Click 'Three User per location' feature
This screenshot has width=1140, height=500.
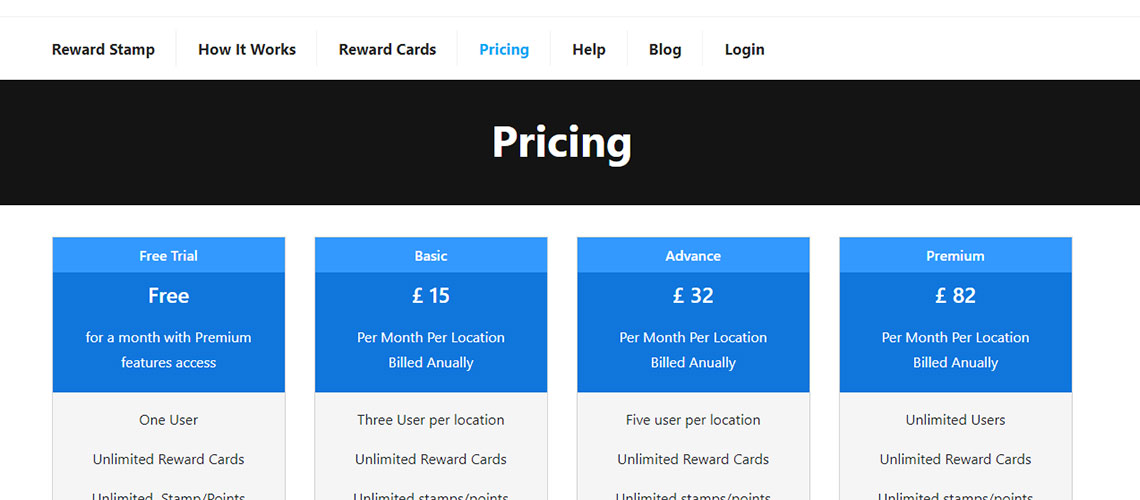[x=431, y=420]
